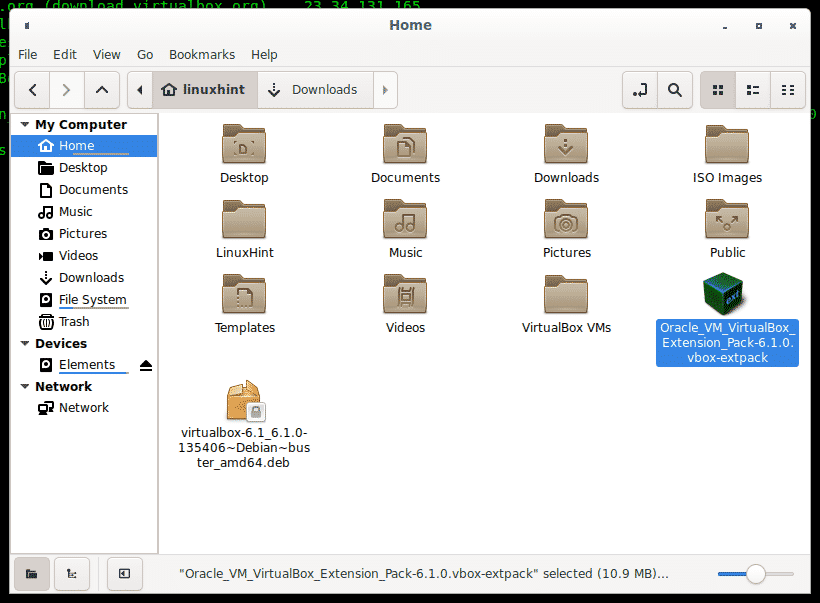Select Home in the sidebar
The image size is (820, 603).
pos(84,146)
